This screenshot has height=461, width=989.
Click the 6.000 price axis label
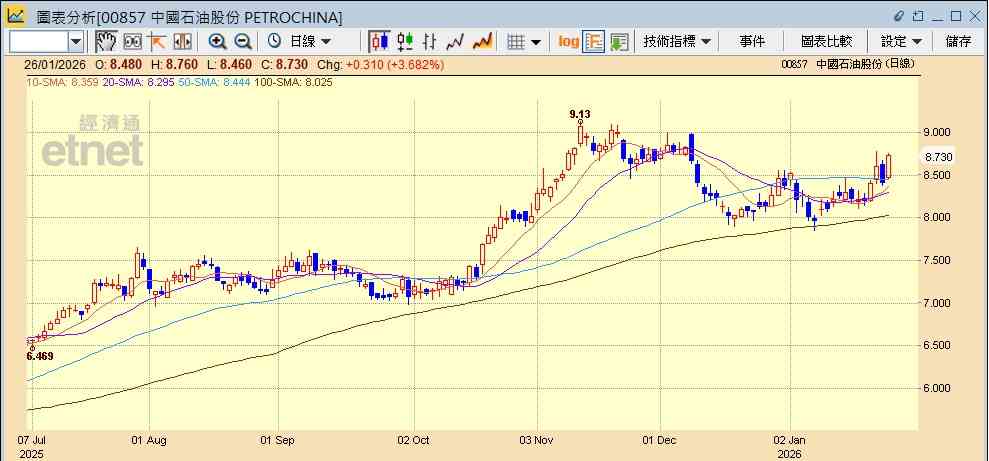tap(937, 388)
